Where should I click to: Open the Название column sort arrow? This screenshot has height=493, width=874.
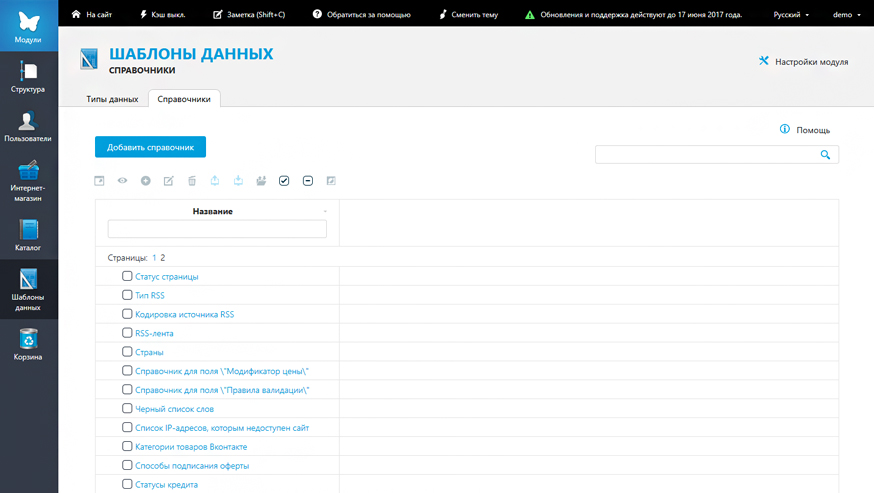tap(325, 211)
